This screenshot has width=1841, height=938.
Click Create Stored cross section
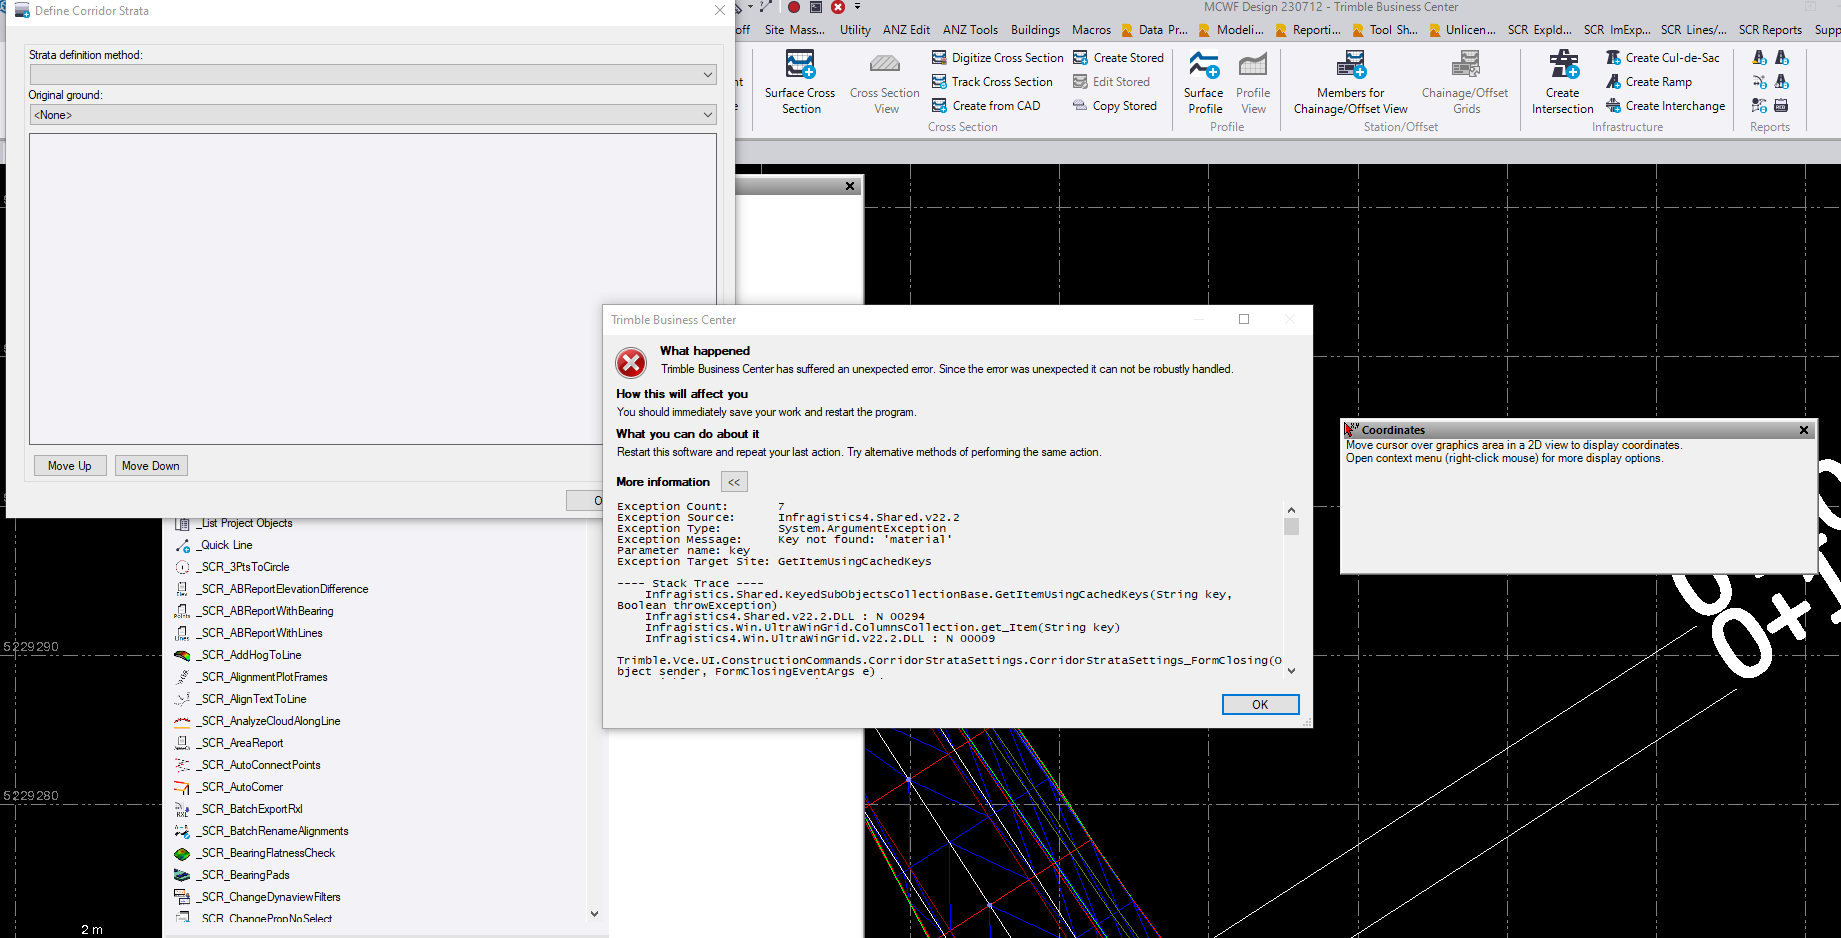click(x=1118, y=58)
